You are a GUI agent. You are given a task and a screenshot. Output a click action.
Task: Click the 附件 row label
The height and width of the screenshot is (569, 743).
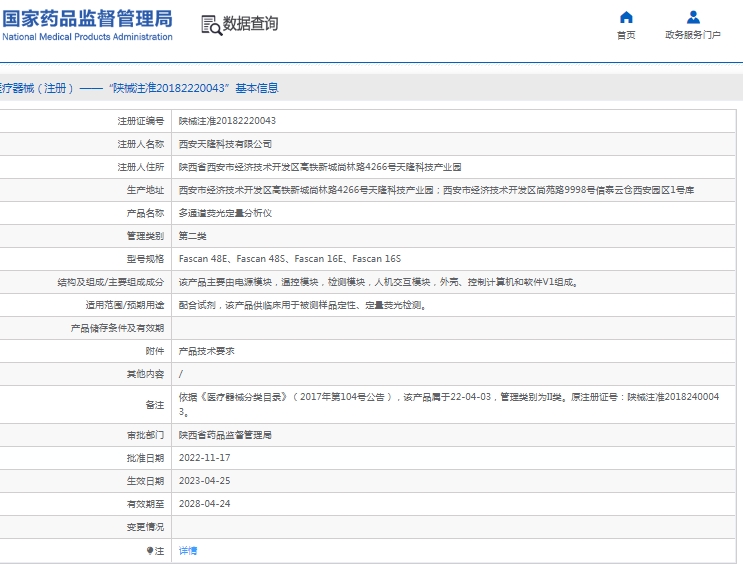tap(154, 351)
